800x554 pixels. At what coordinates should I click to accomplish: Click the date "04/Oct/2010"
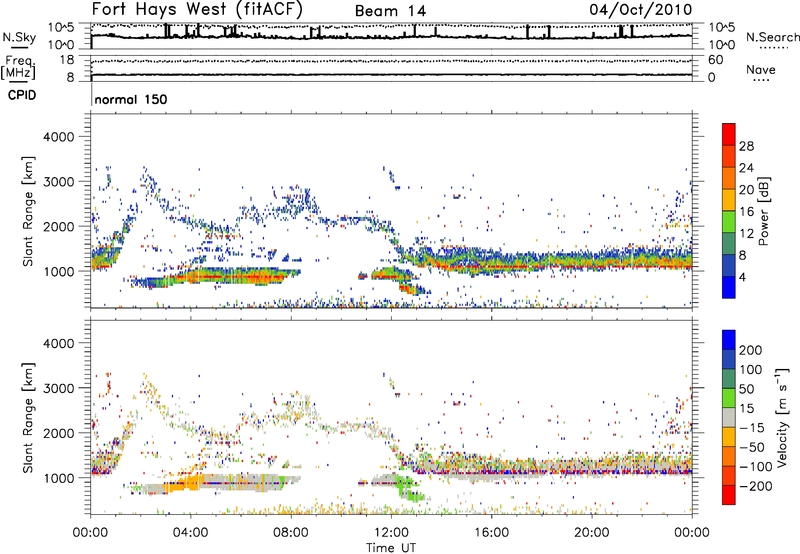[641, 10]
